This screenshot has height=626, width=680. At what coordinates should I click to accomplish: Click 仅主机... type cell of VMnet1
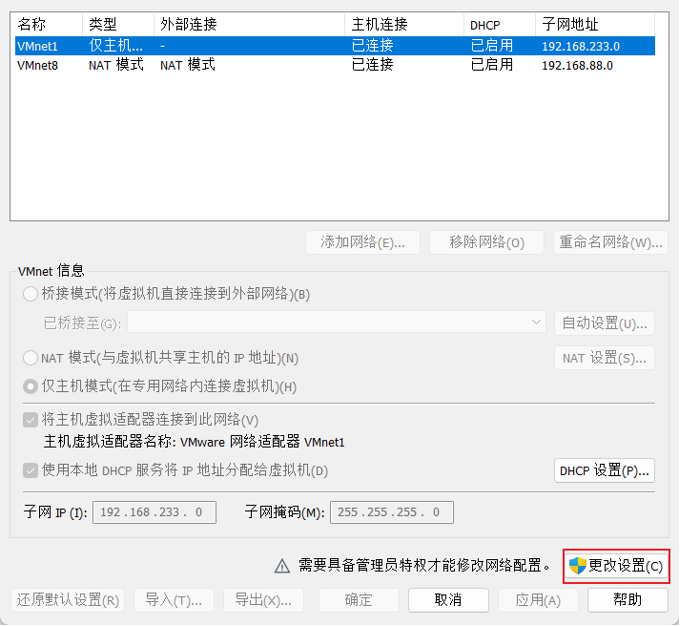pyautogui.click(x=116, y=46)
